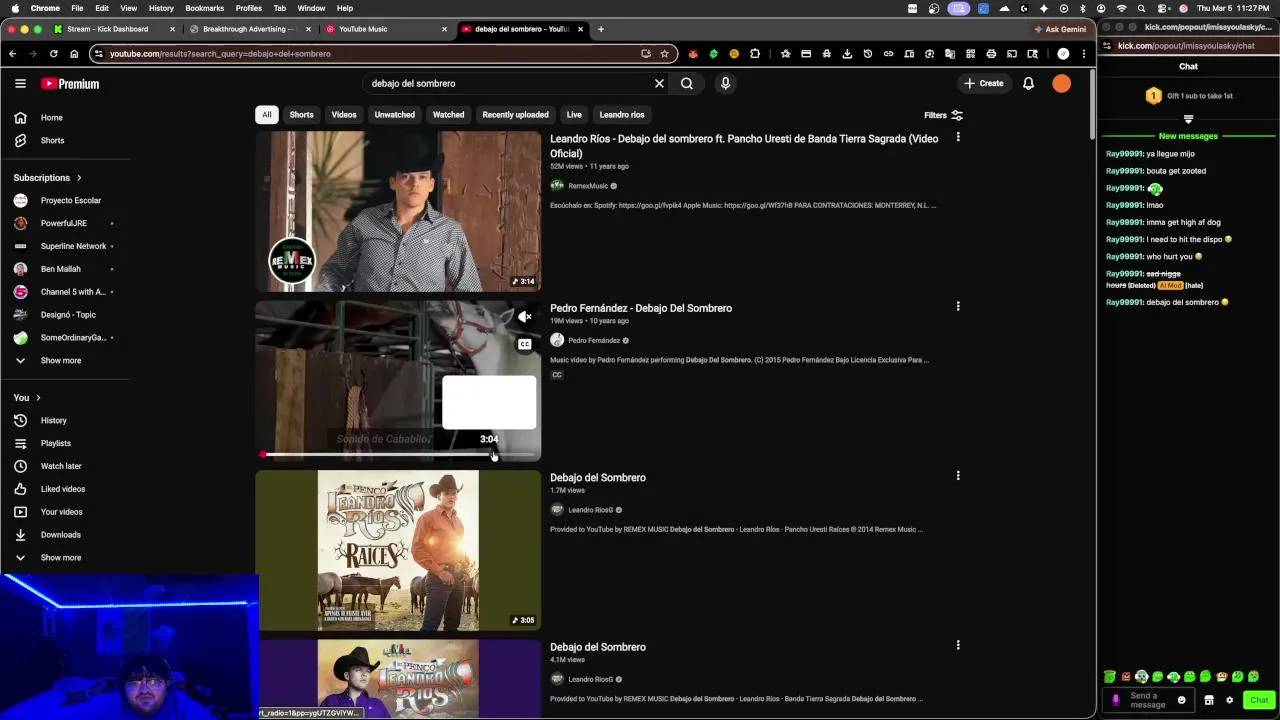Click the YouTube Premium logo

coord(70,84)
